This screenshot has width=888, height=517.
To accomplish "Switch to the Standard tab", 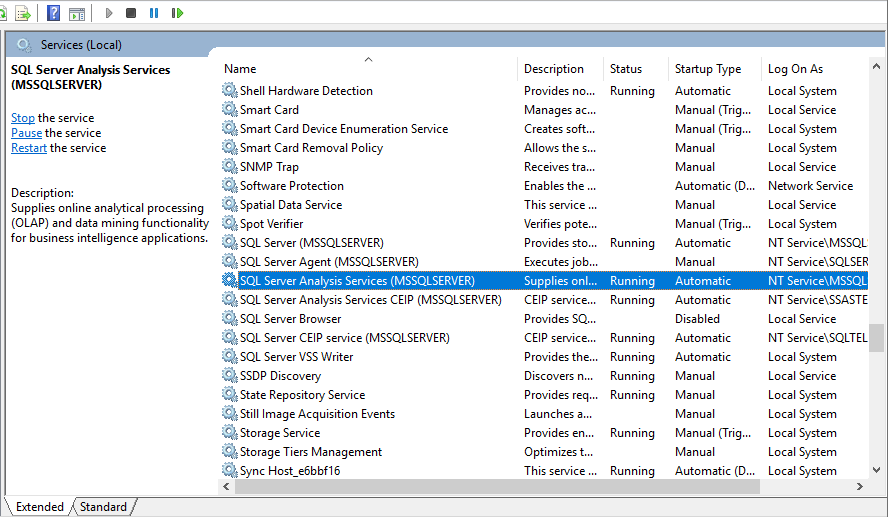I will [x=103, y=507].
